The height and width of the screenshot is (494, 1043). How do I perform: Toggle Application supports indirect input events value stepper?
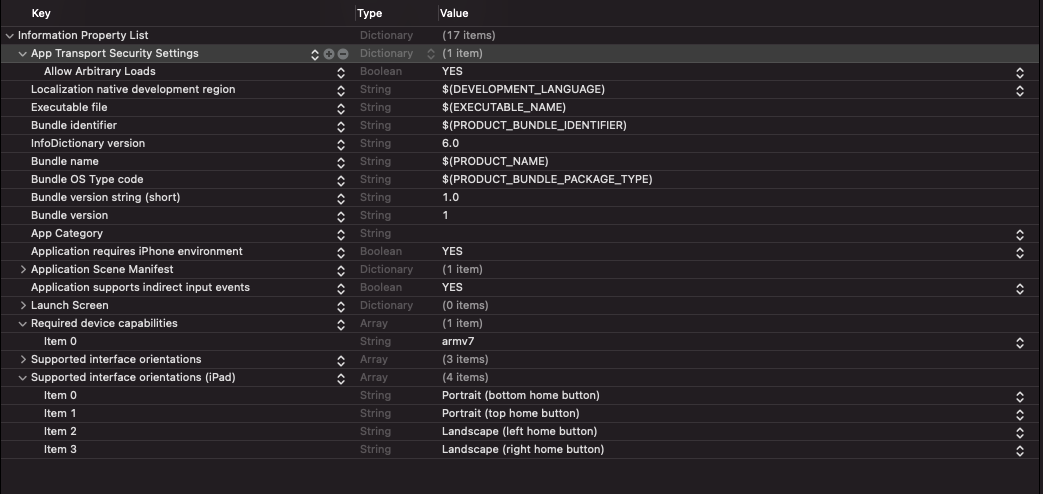coord(1020,288)
